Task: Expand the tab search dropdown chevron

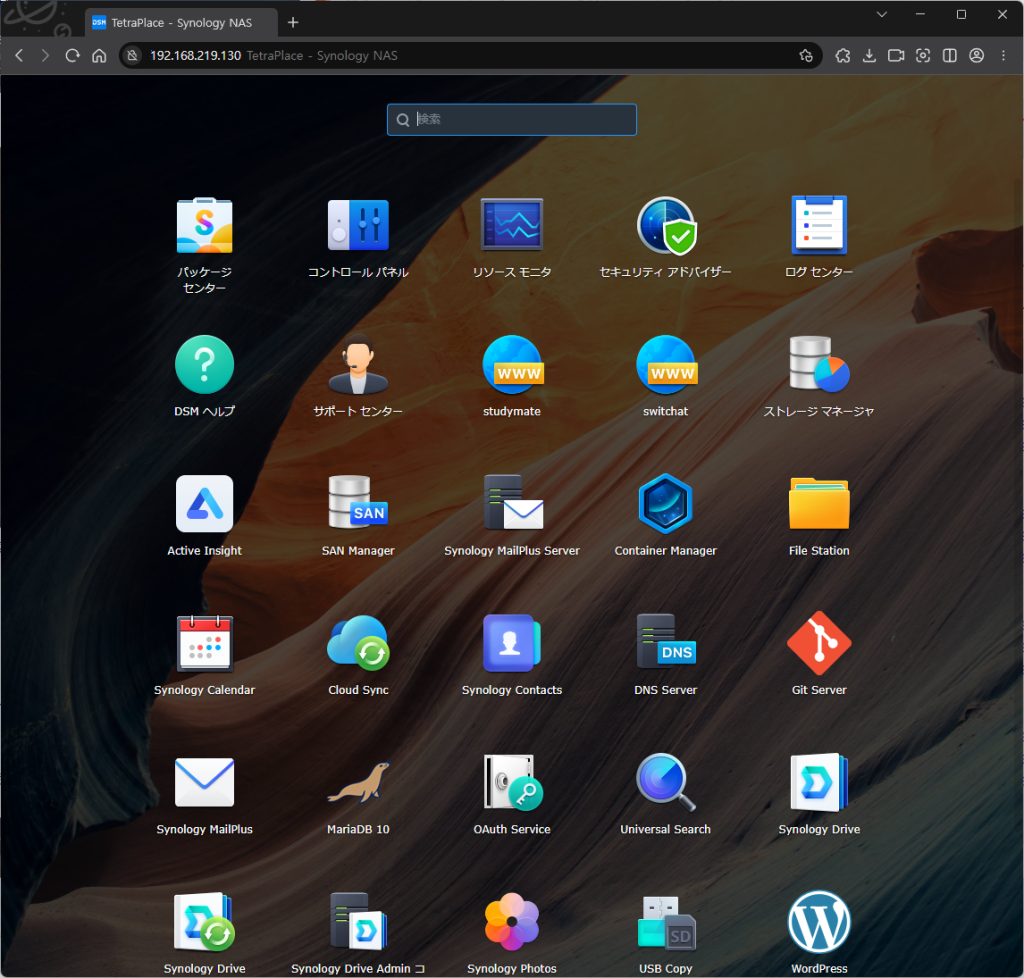Action: coord(882,14)
